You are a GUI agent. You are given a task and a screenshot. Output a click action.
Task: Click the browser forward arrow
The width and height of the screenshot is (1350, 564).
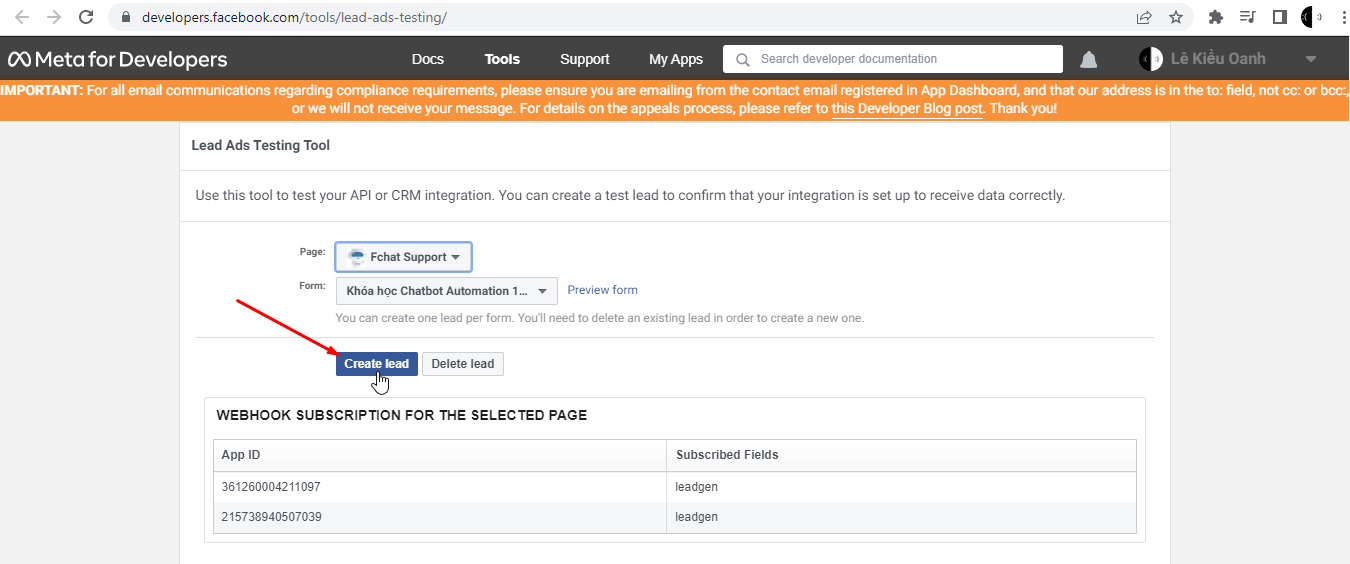(x=54, y=17)
